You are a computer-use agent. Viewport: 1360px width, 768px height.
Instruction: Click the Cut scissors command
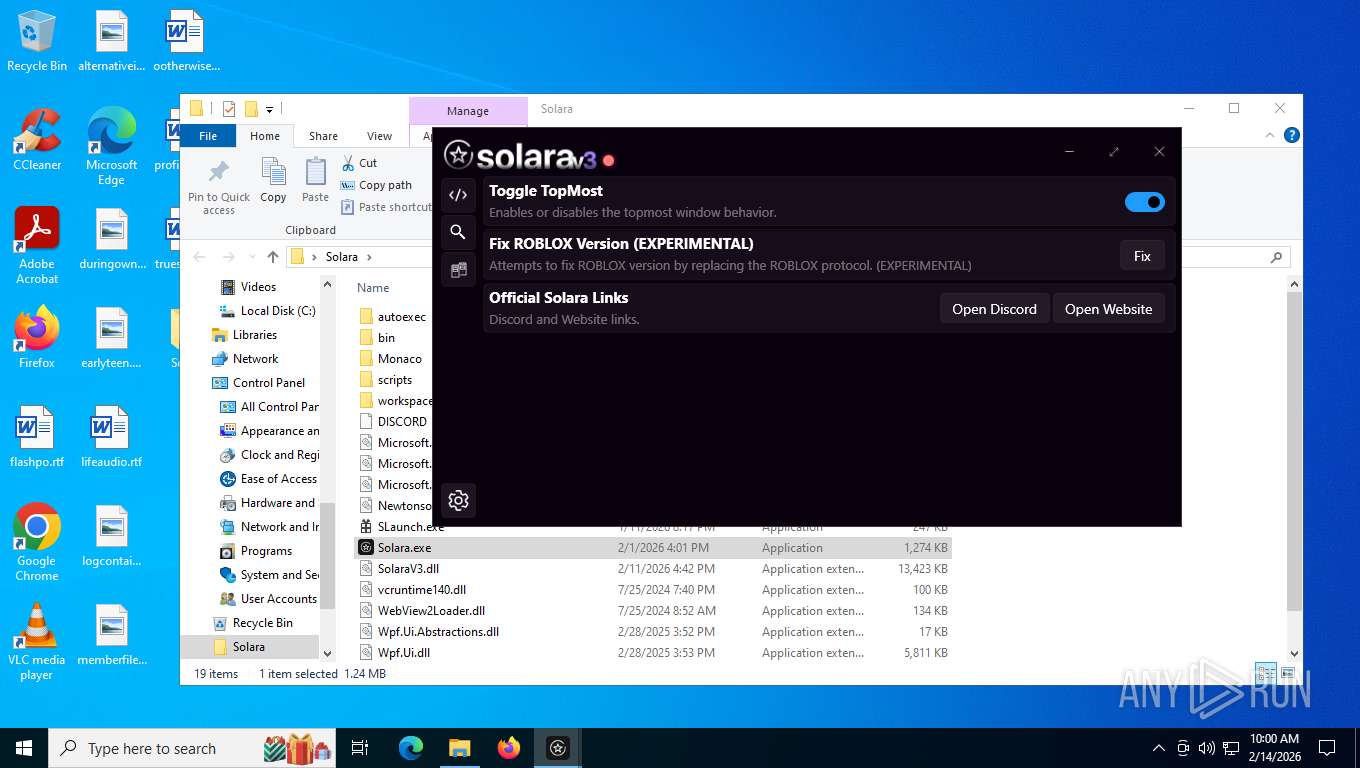pyautogui.click(x=359, y=163)
